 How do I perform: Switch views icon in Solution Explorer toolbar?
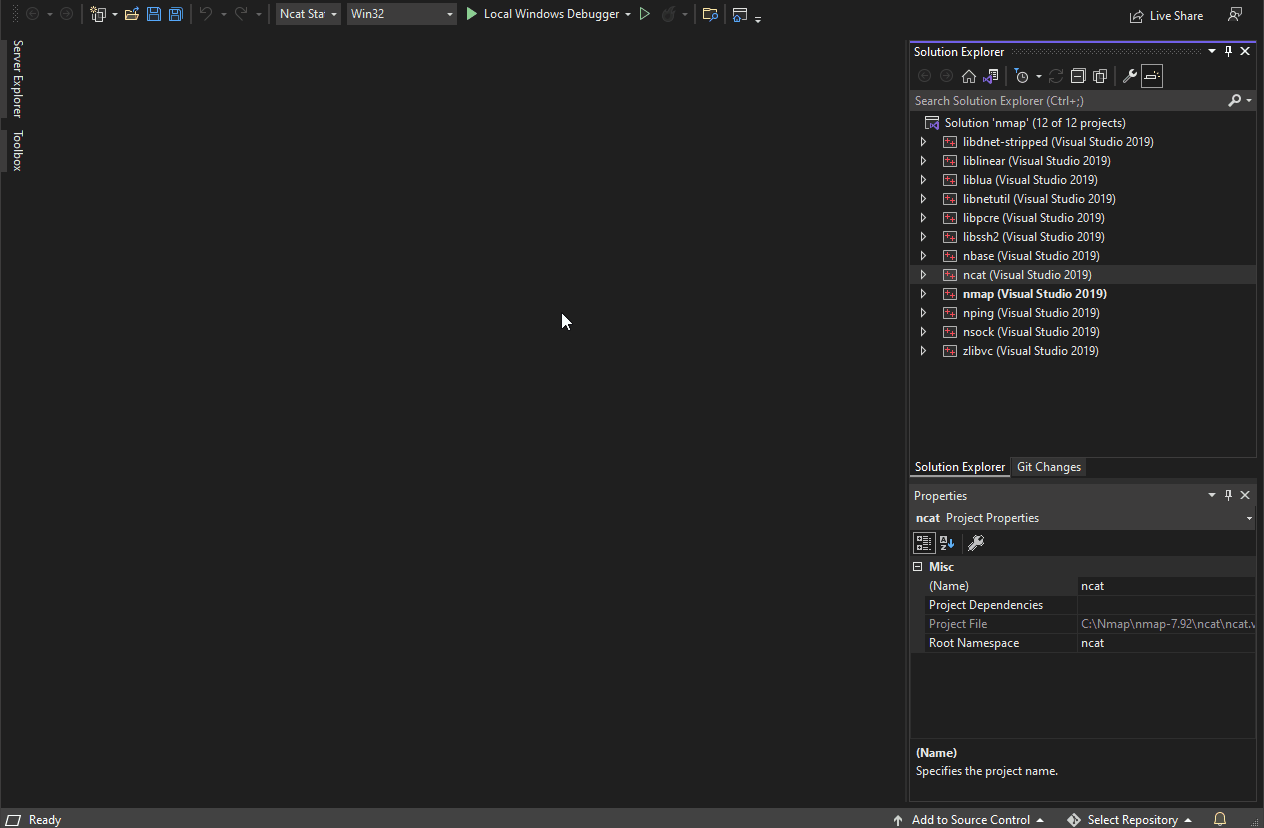click(990, 76)
